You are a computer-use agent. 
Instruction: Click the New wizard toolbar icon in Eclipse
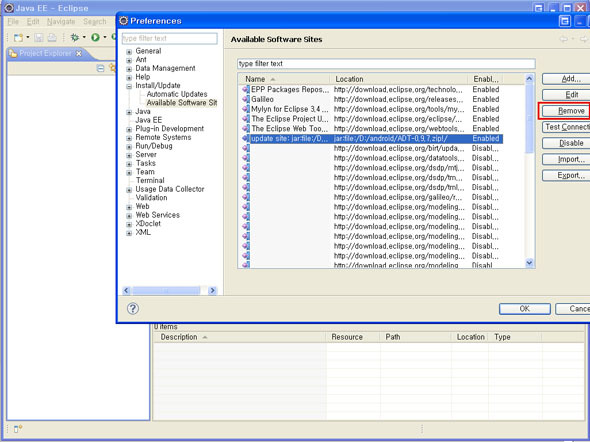pyautogui.click(x=18, y=38)
